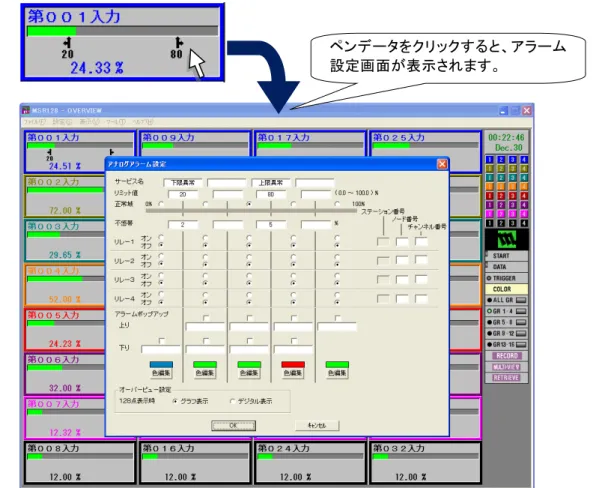The height and width of the screenshot is (488, 596).
Task: Edit リレー1 channel number field
Action: click(x=422, y=242)
